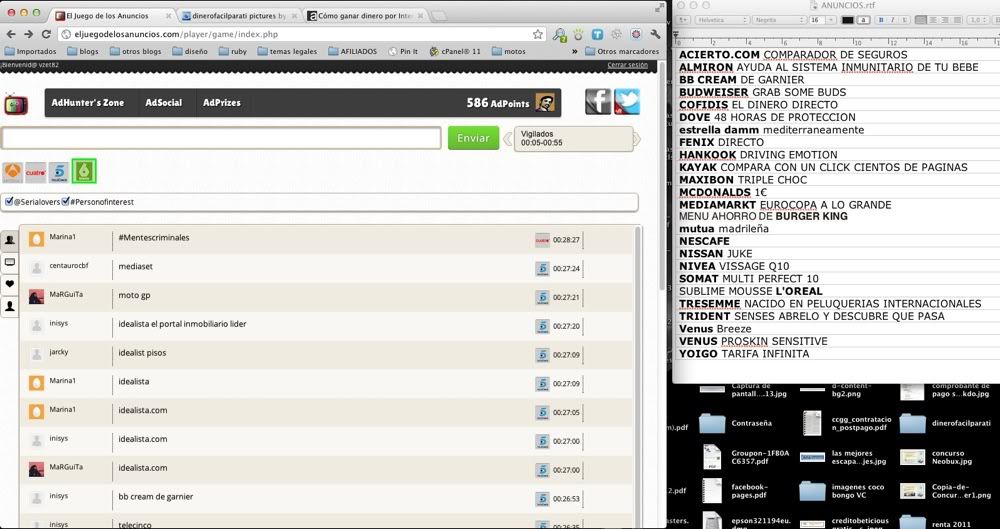Open the Negrita typeface style dropdown
The image size is (1000, 529).
click(x=780, y=20)
